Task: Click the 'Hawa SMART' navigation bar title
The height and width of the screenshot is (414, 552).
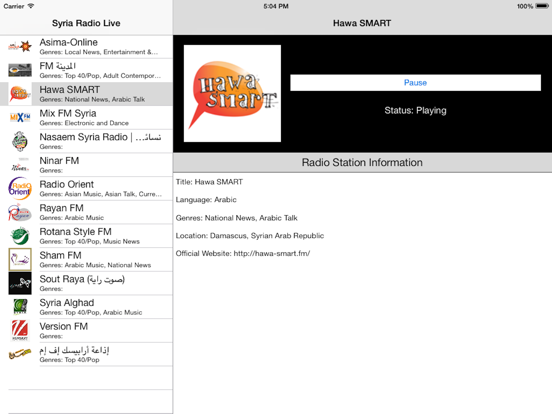Action: click(362, 23)
